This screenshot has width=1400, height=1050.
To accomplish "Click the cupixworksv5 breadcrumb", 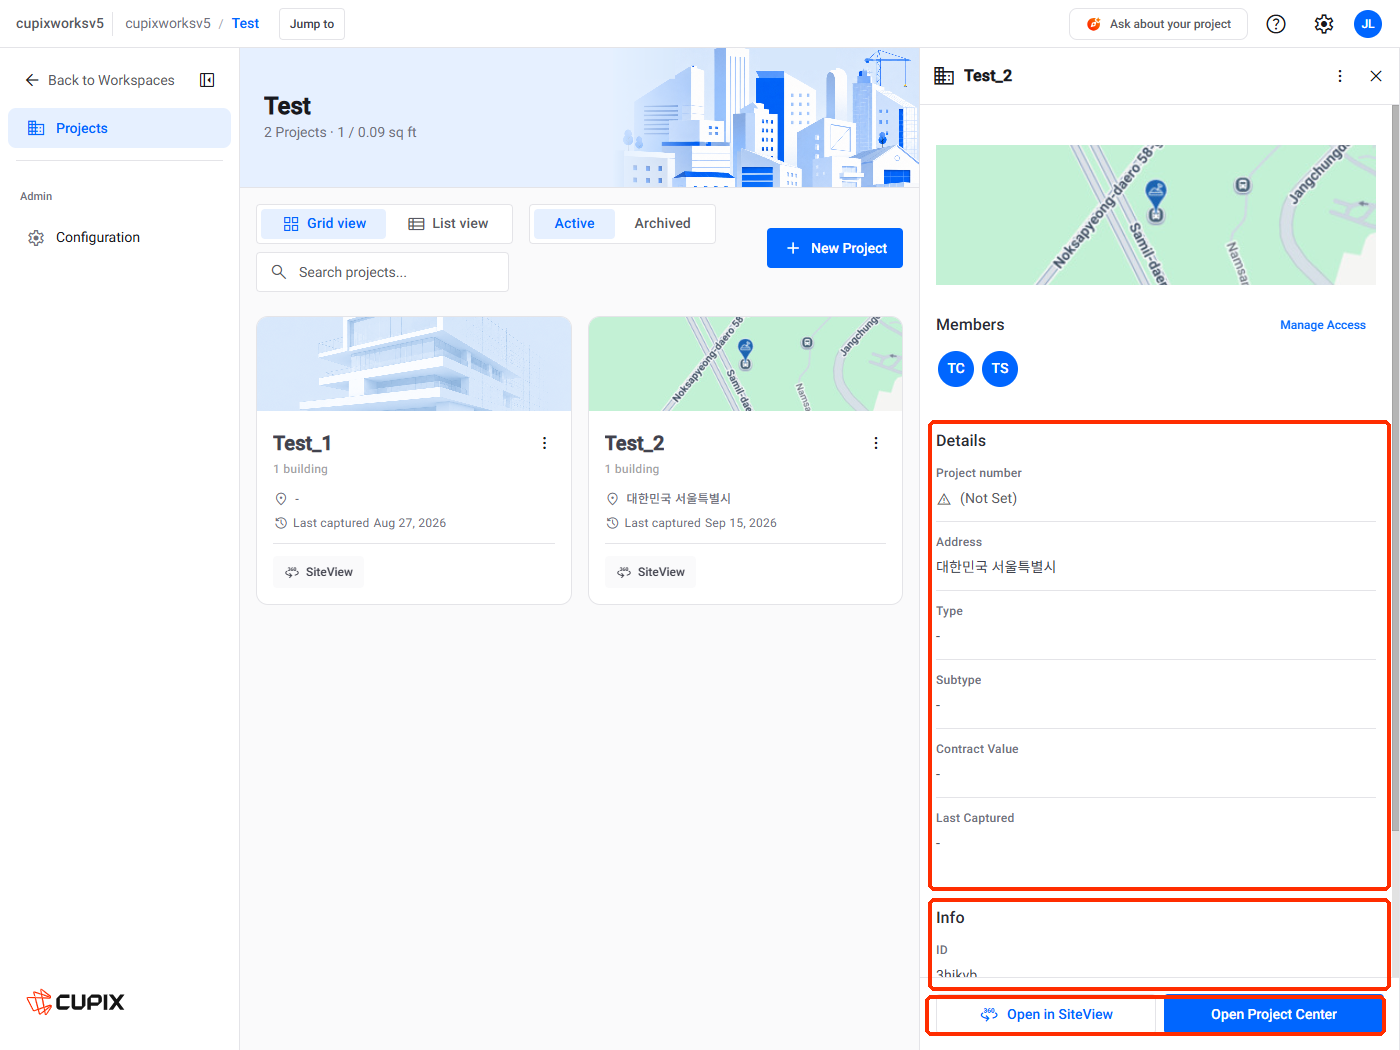I will tap(168, 23).
